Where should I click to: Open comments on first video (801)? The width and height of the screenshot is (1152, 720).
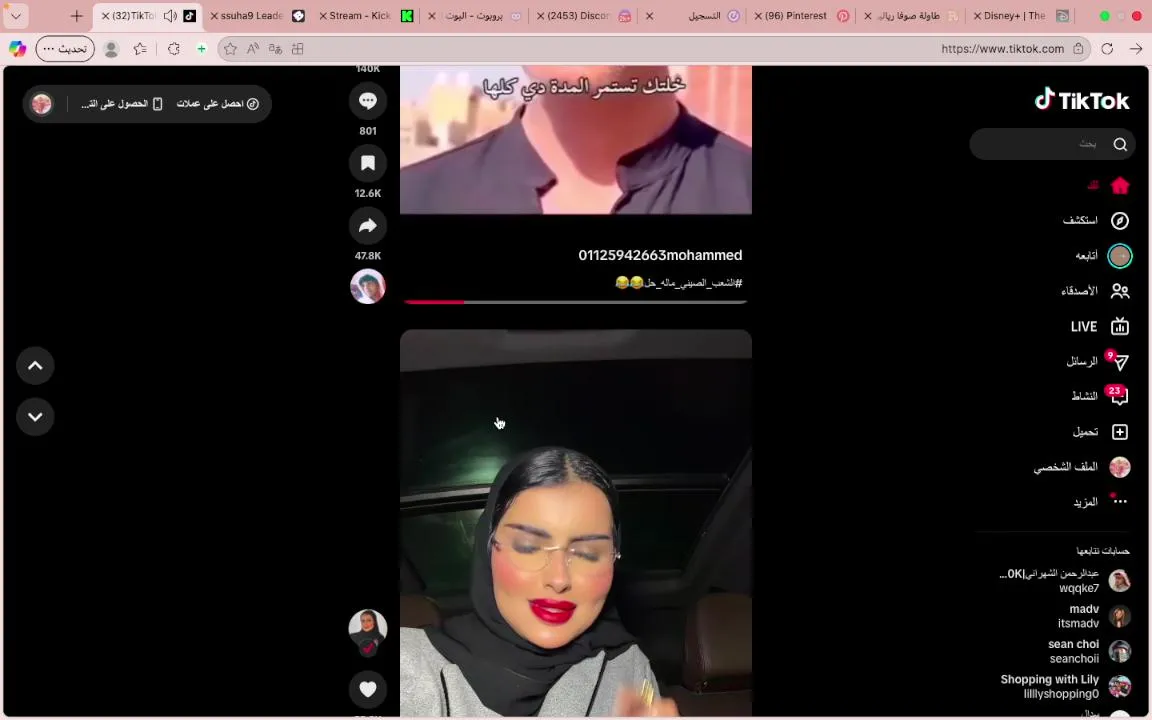pyautogui.click(x=368, y=101)
